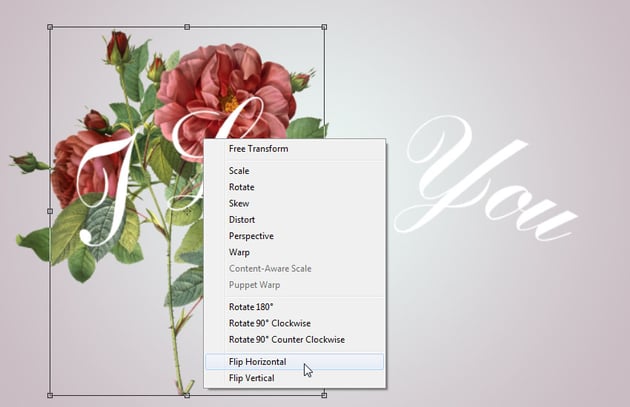The image size is (630, 407).
Task: Click Rotate 180° menu entry
Action: click(295, 307)
